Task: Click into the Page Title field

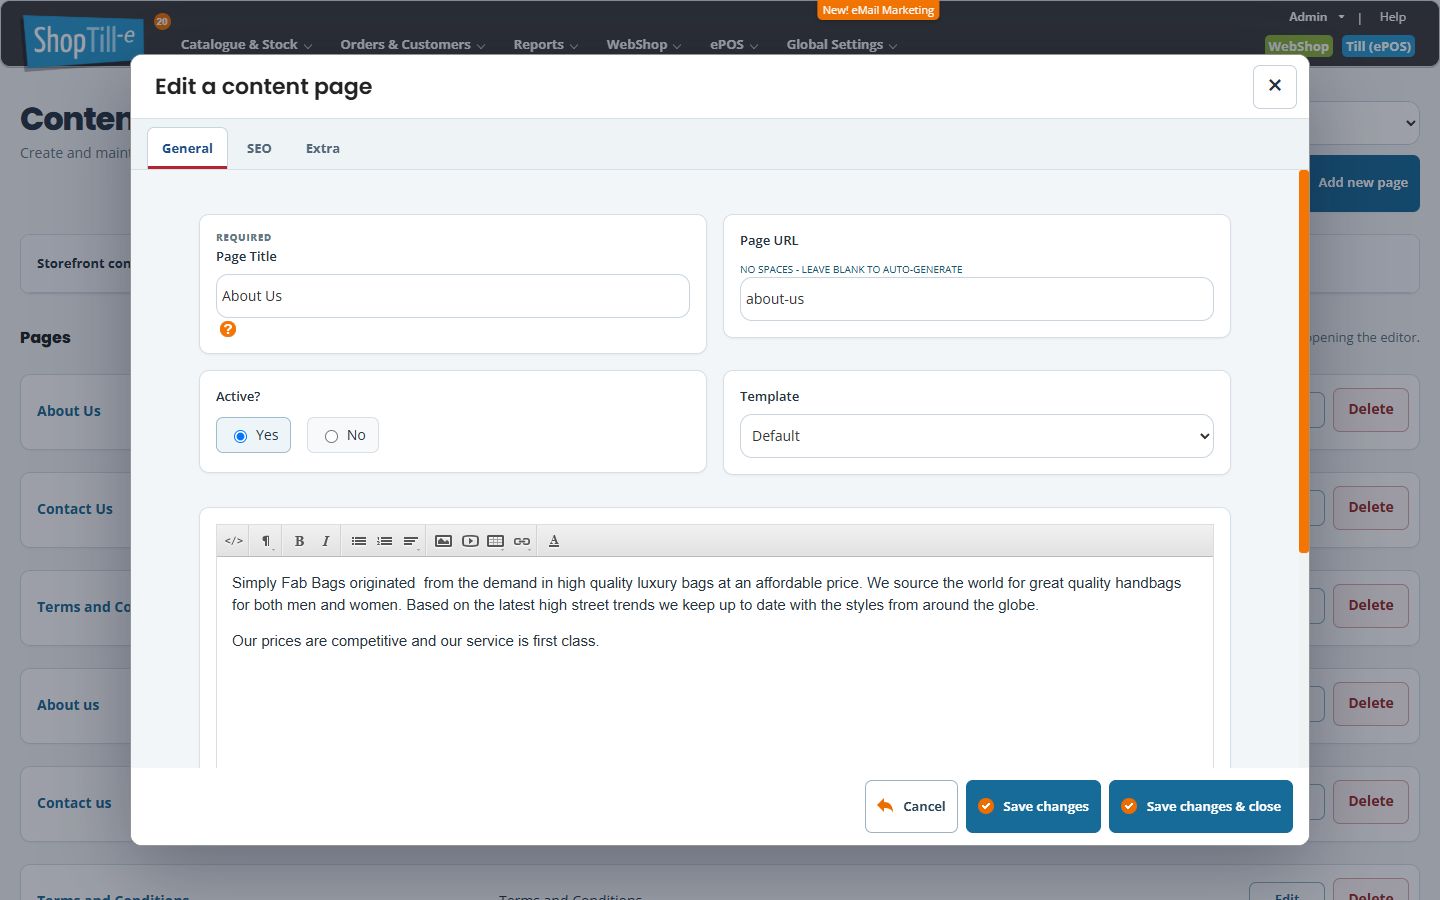Action: pyautogui.click(x=453, y=296)
